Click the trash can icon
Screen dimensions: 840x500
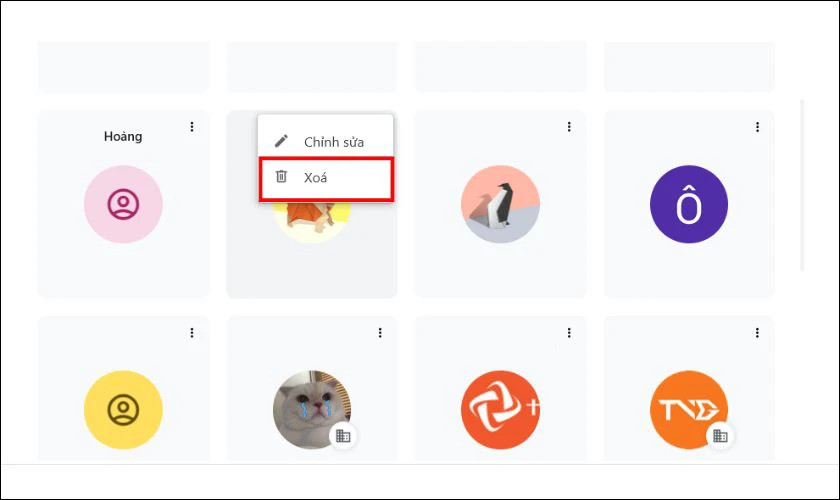(282, 177)
